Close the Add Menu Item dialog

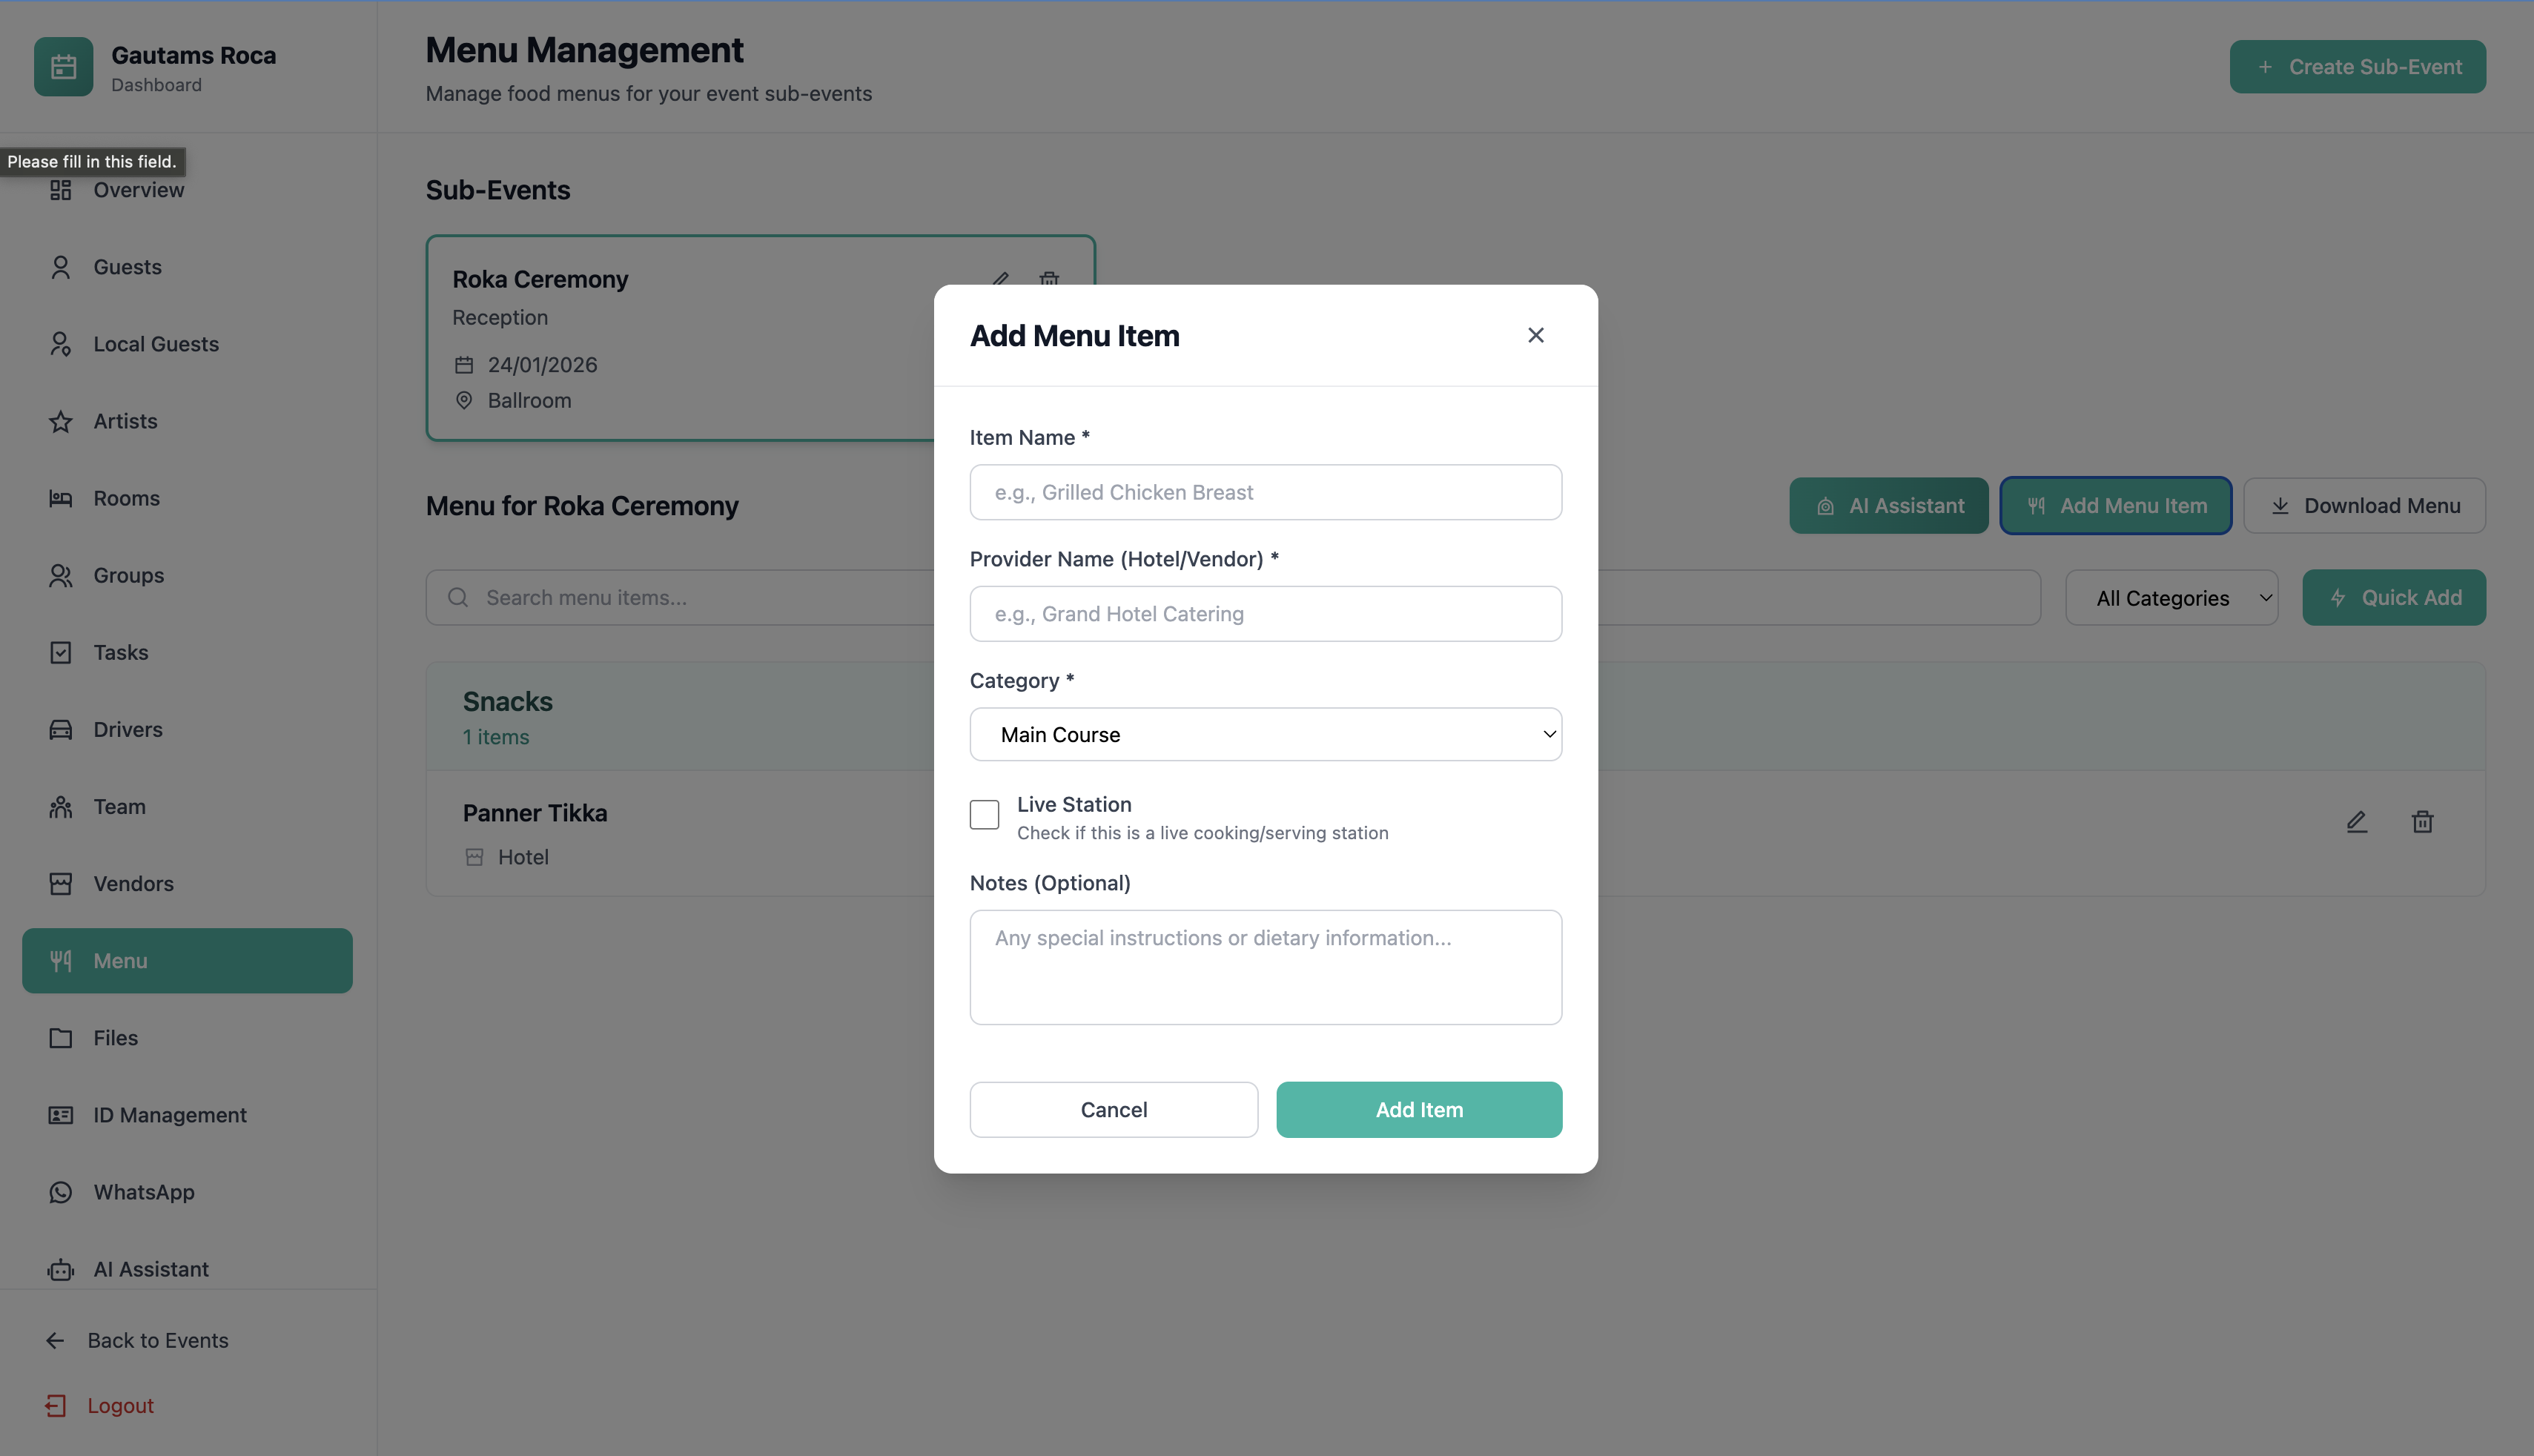click(x=1535, y=335)
